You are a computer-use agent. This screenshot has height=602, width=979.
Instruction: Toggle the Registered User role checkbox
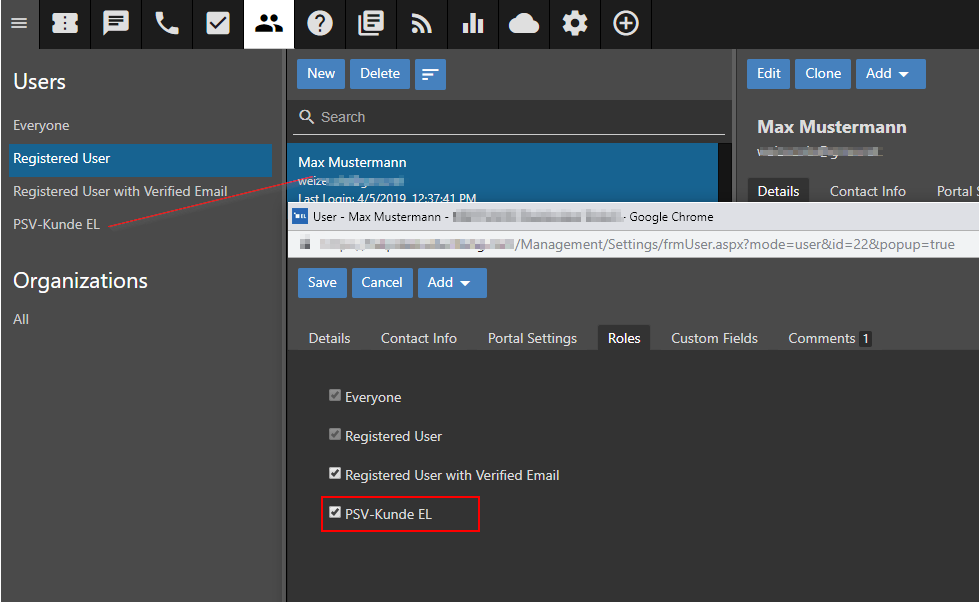pos(335,435)
